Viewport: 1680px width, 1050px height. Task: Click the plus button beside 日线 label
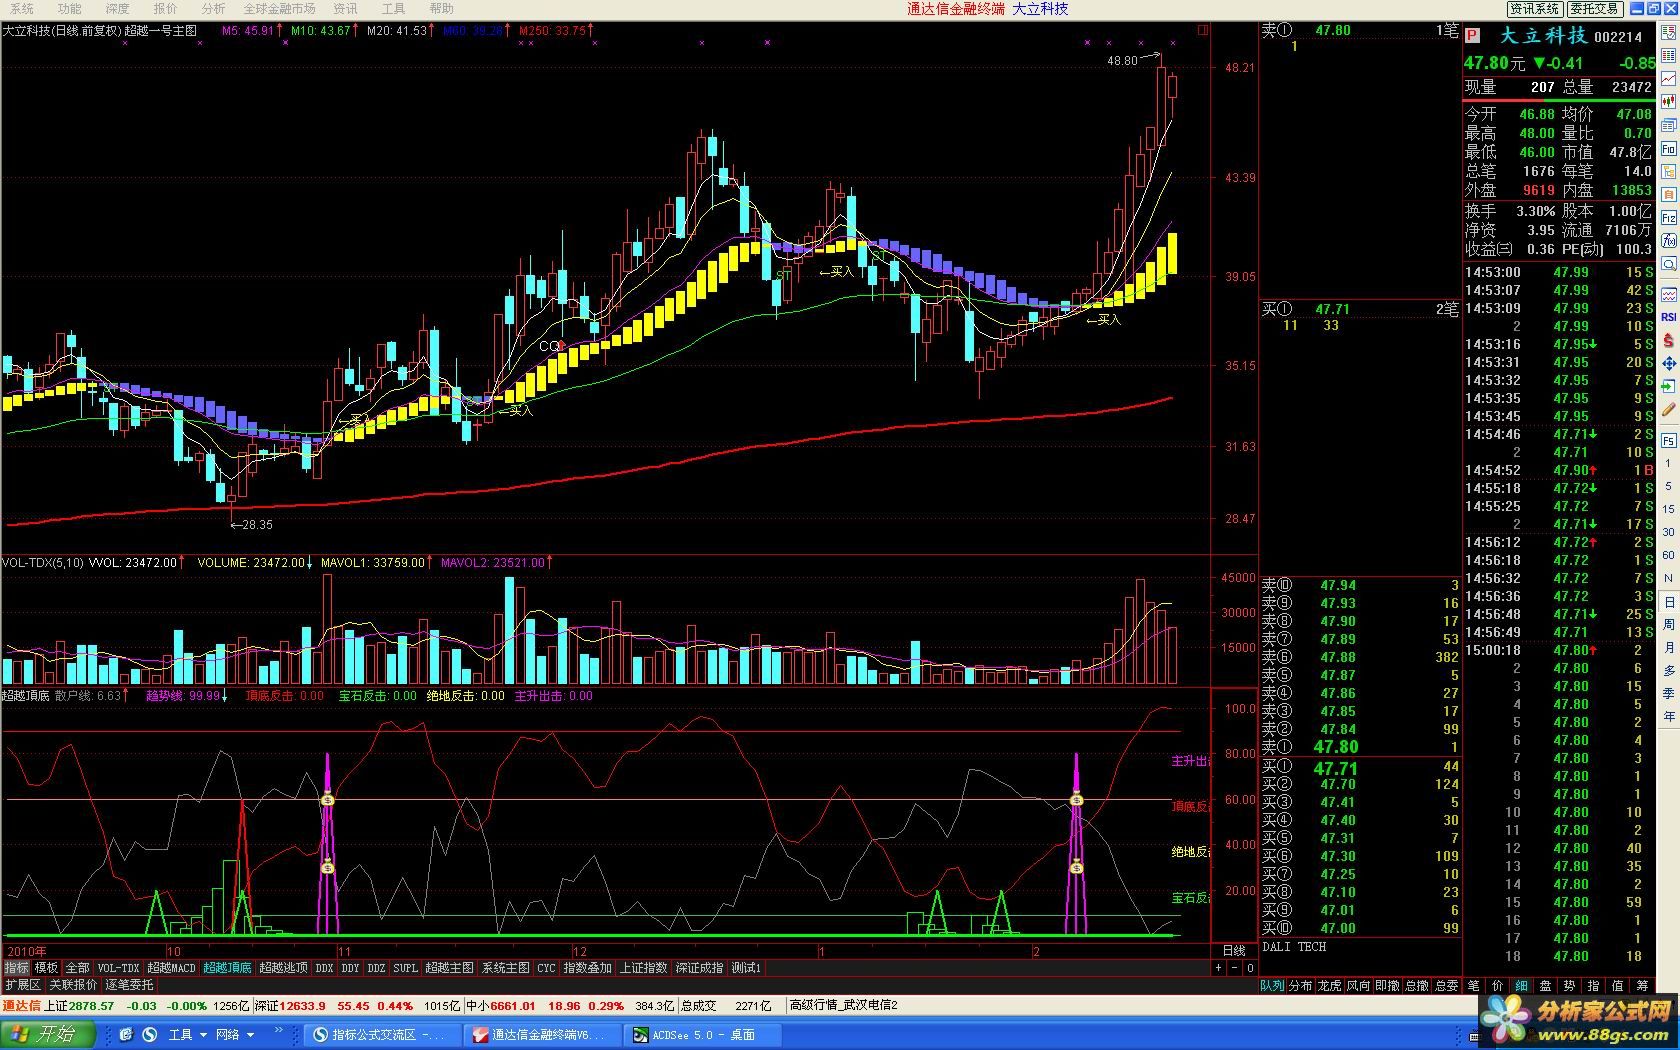click(x=1218, y=968)
